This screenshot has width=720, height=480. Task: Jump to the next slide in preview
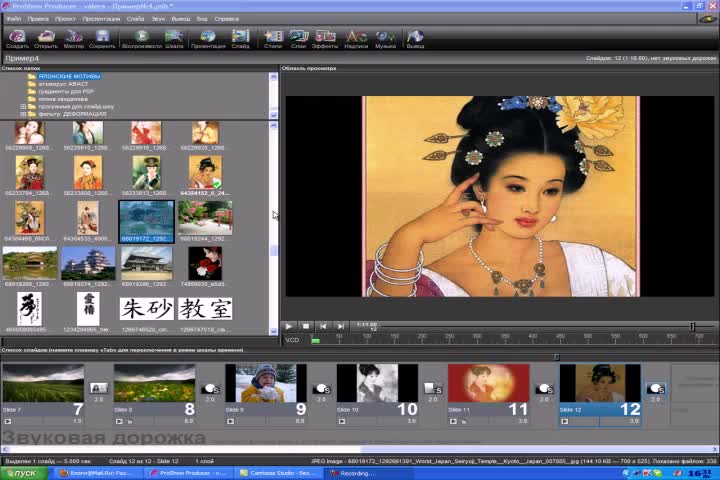[341, 326]
